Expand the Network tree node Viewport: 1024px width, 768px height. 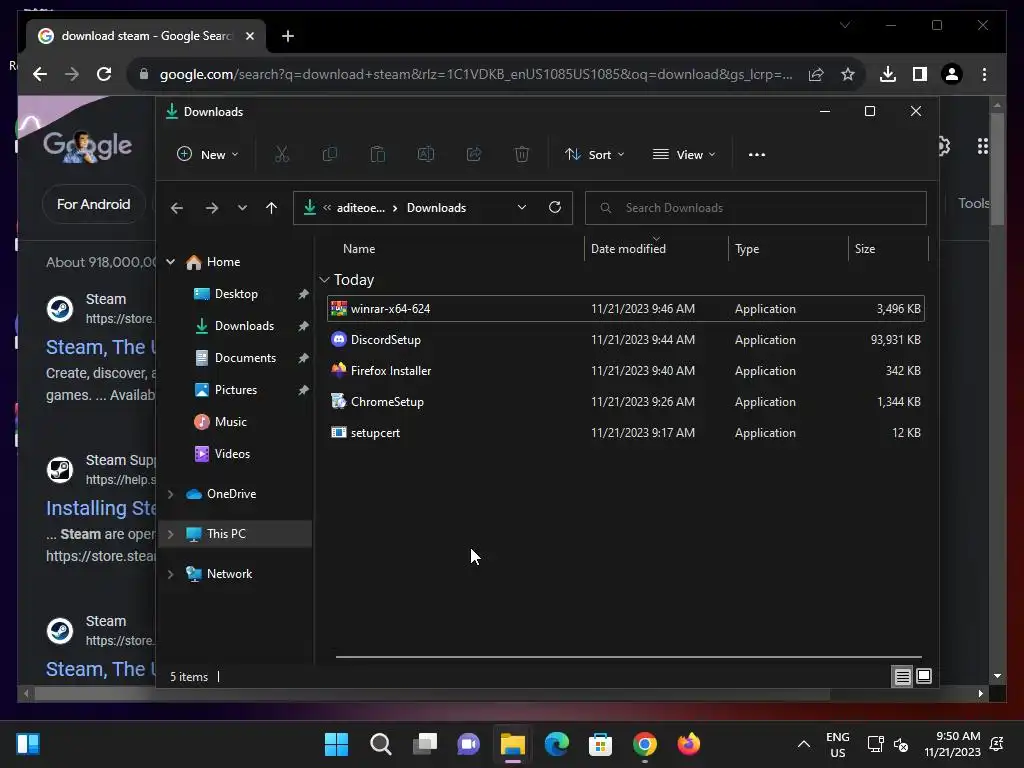click(170, 574)
